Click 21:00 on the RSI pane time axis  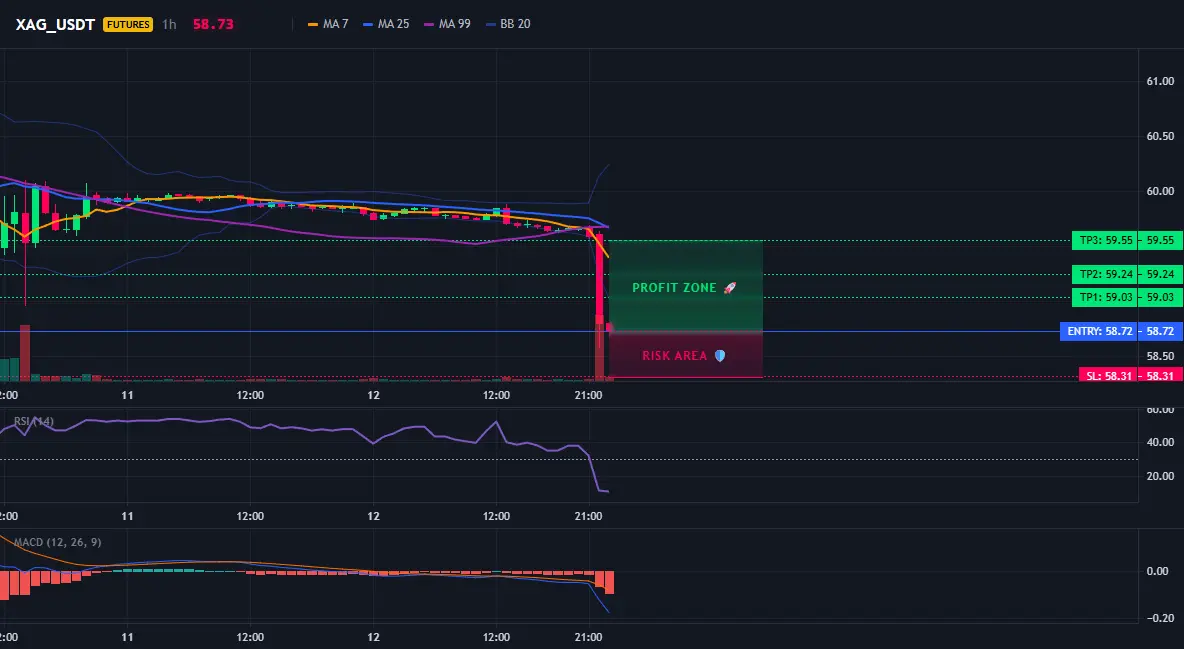pos(588,516)
